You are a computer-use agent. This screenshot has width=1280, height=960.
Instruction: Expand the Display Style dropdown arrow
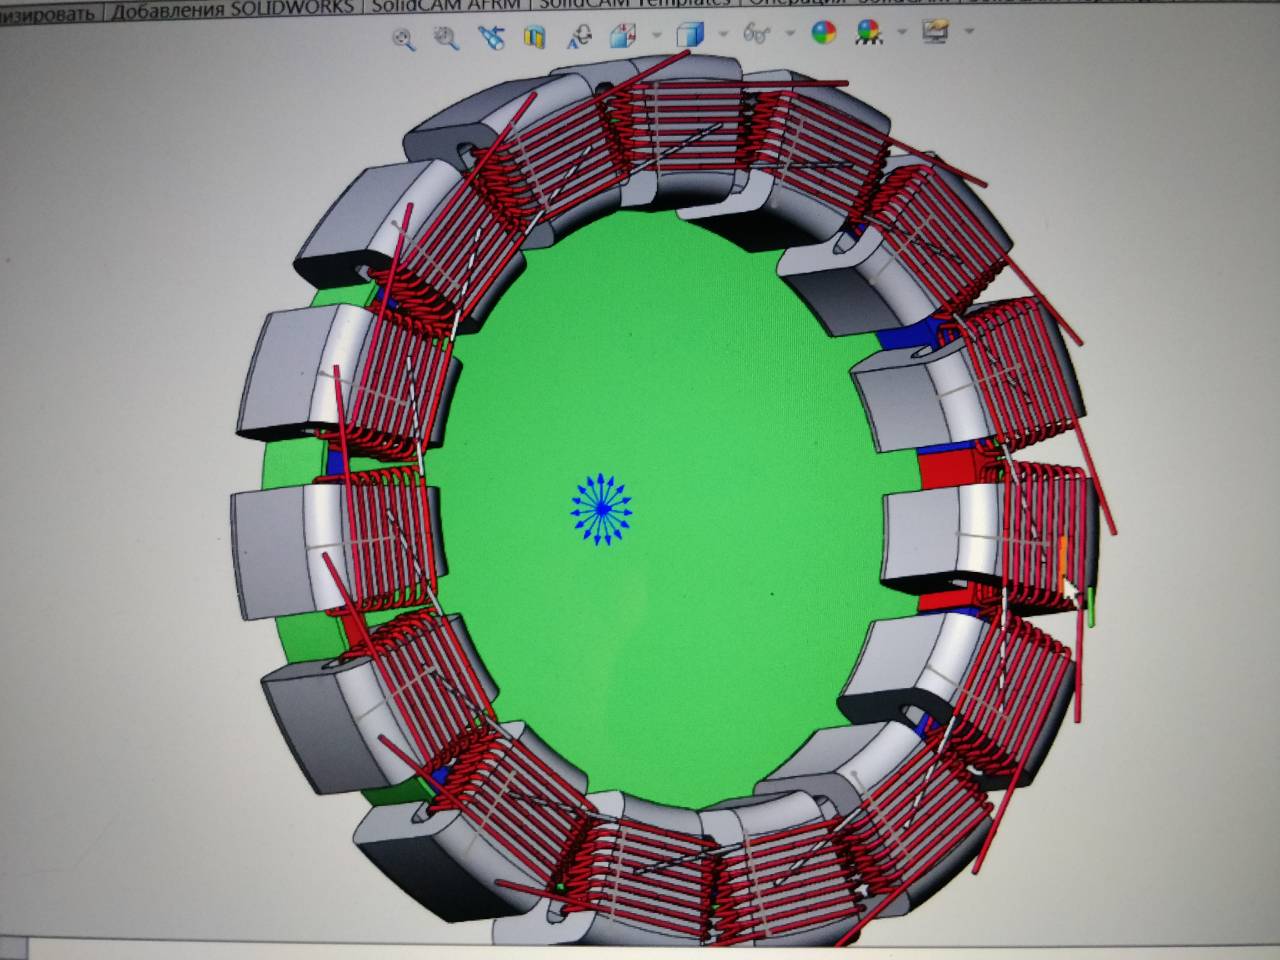coord(723,35)
